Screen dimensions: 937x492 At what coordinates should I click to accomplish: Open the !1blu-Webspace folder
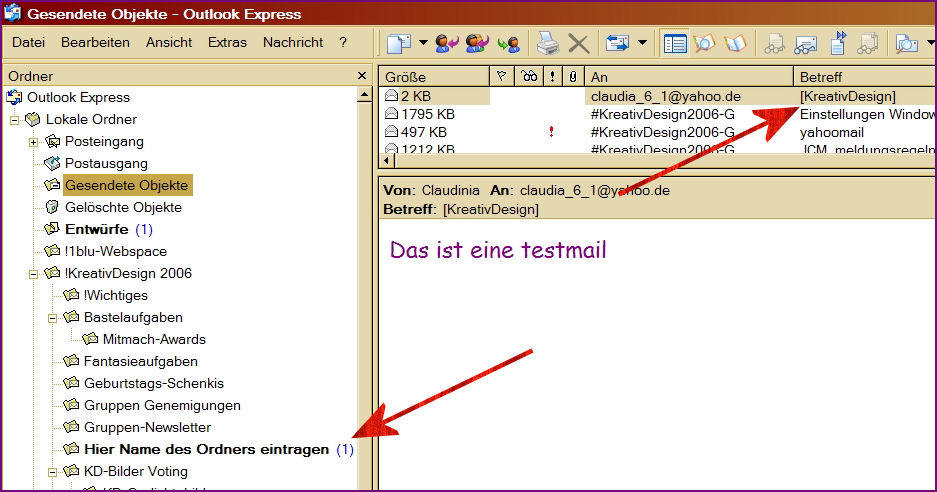point(116,252)
